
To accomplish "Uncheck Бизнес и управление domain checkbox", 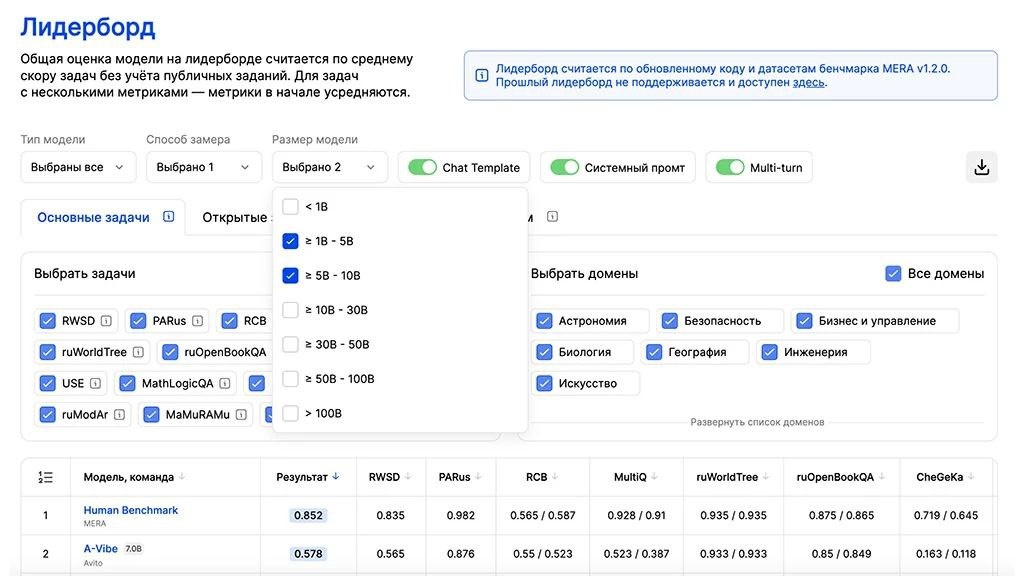I will pos(804,321).
